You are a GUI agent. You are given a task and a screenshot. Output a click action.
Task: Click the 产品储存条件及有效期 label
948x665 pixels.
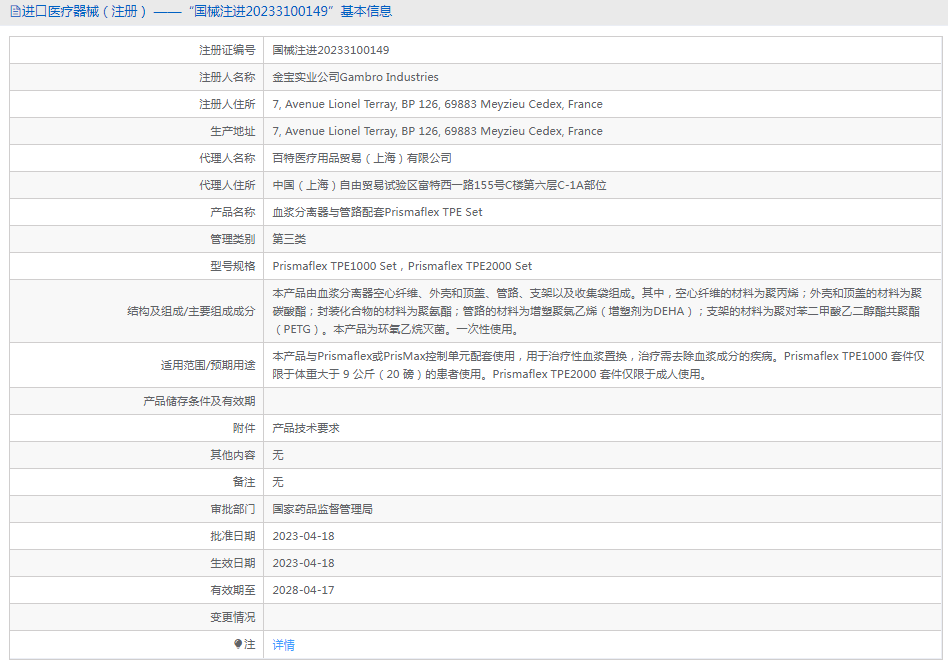click(200, 401)
